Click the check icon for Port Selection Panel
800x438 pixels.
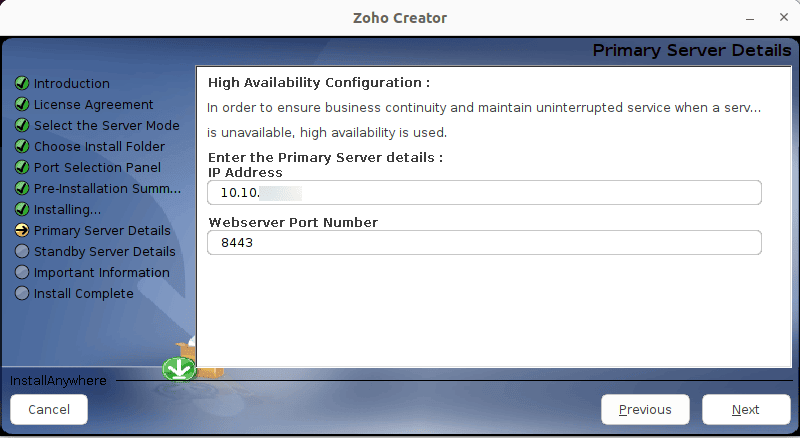point(22,167)
